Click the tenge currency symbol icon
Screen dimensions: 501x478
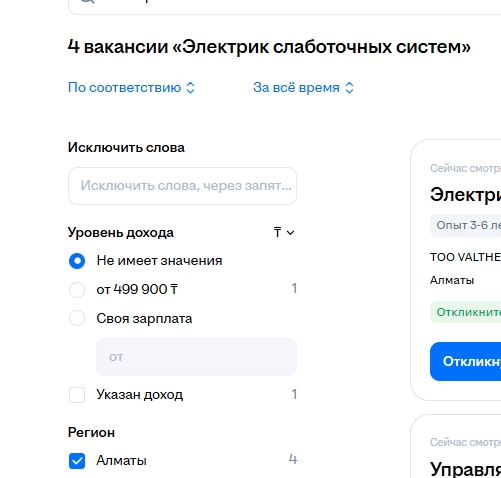(277, 232)
